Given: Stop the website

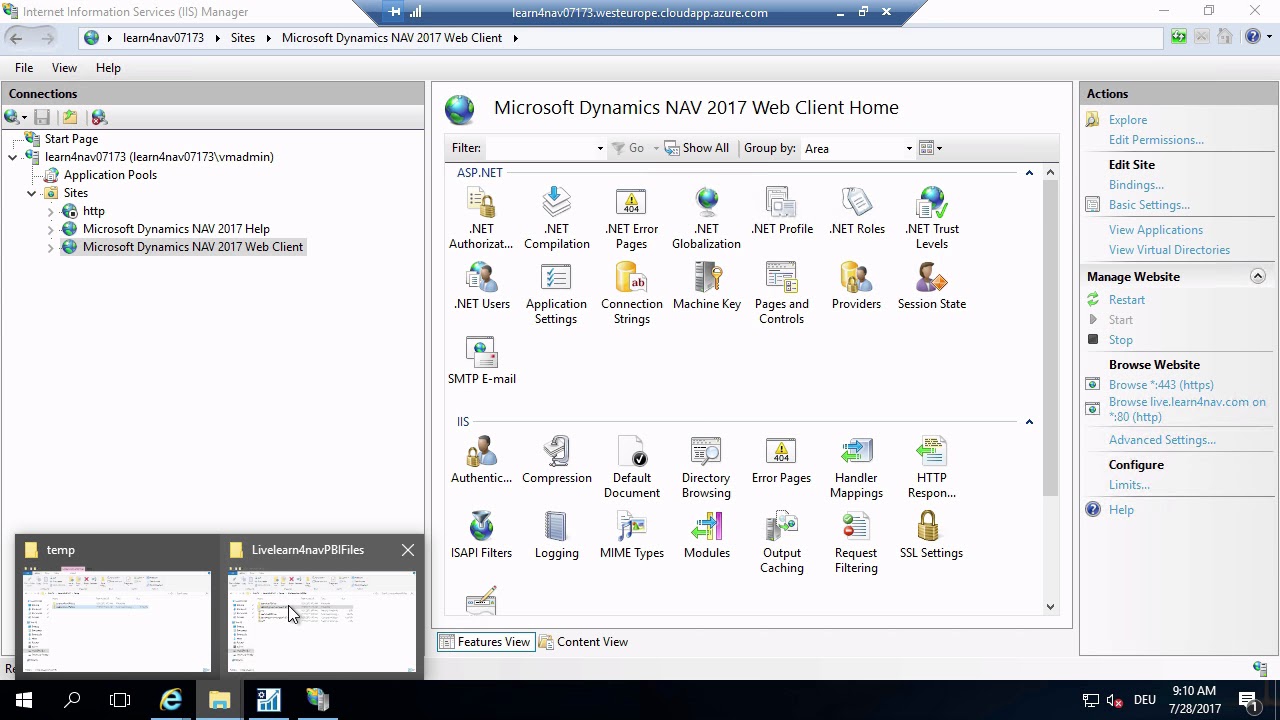Looking at the screenshot, I should click(1120, 340).
